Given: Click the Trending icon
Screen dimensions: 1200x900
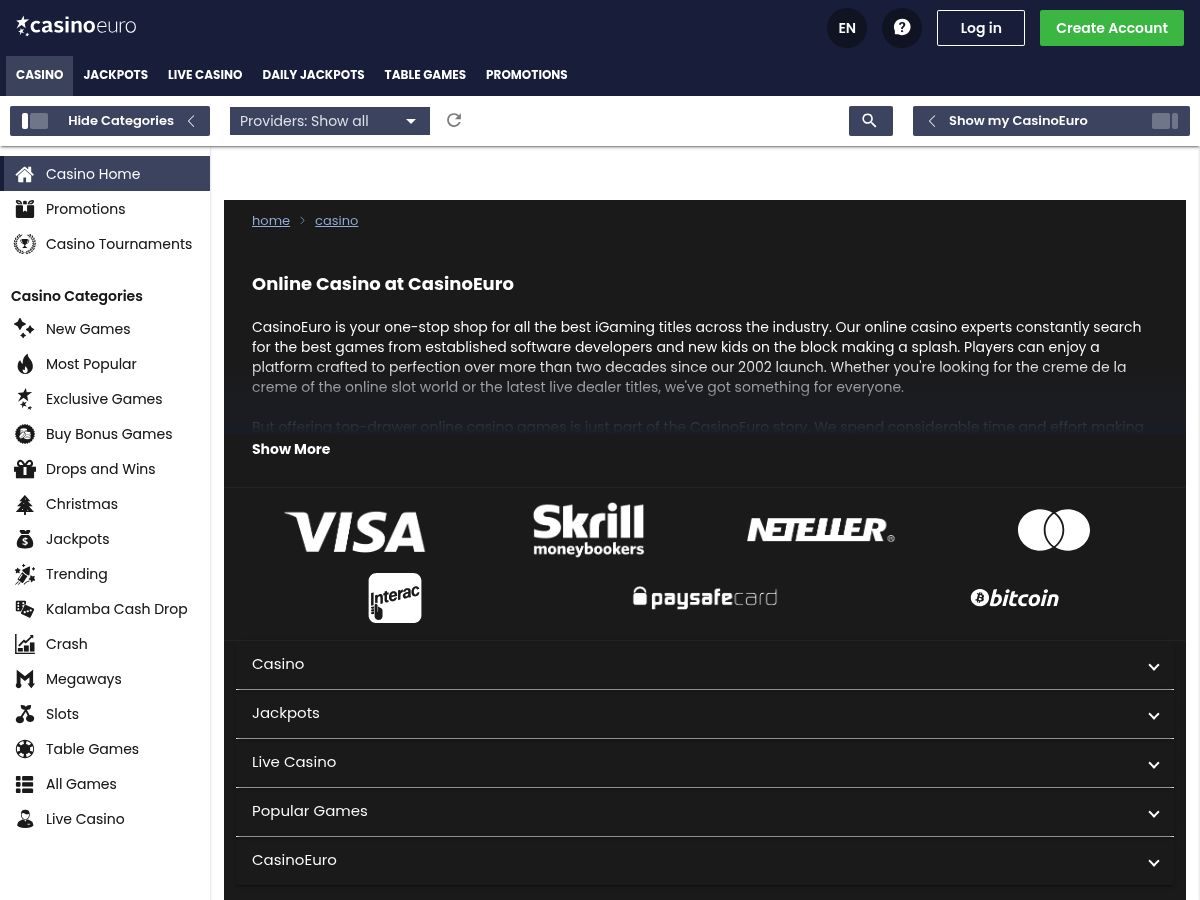Looking at the screenshot, I should 25,574.
